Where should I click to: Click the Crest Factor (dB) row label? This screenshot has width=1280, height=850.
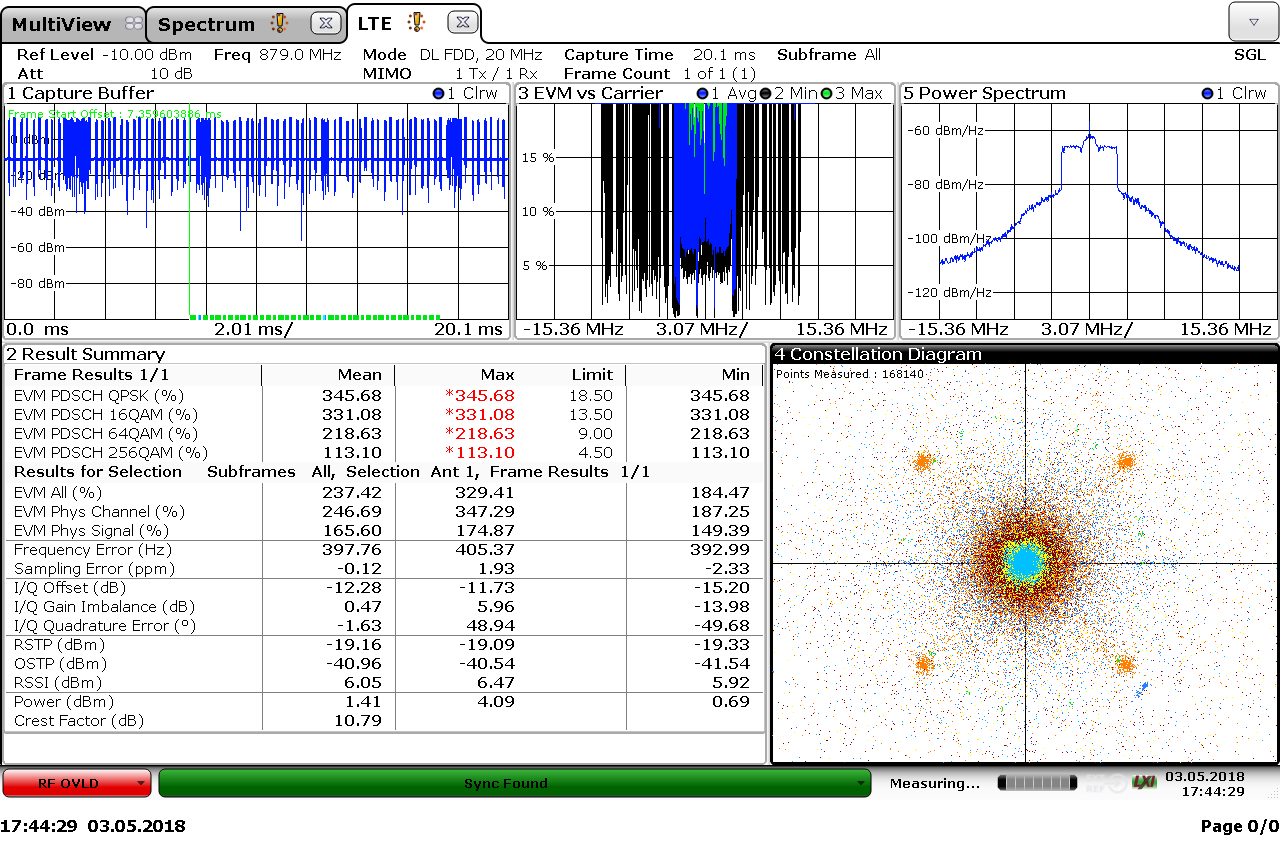[x=79, y=721]
